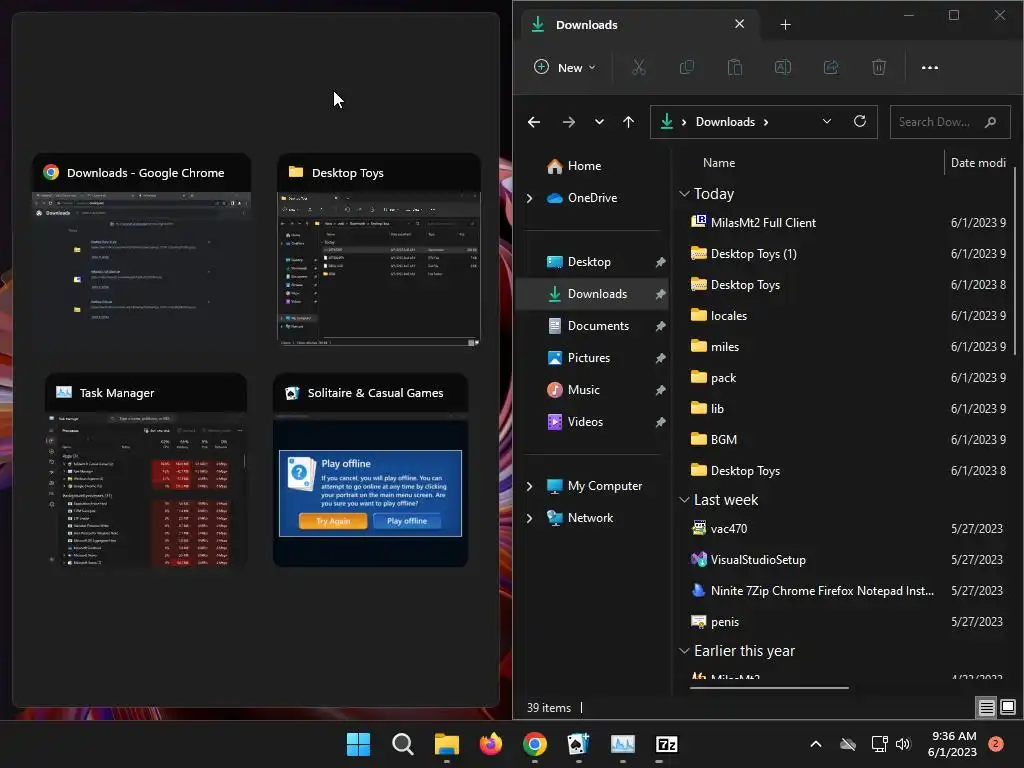Viewport: 1024px width, 768px height.
Task: Open the notification badge in tray
Action: click(996, 744)
